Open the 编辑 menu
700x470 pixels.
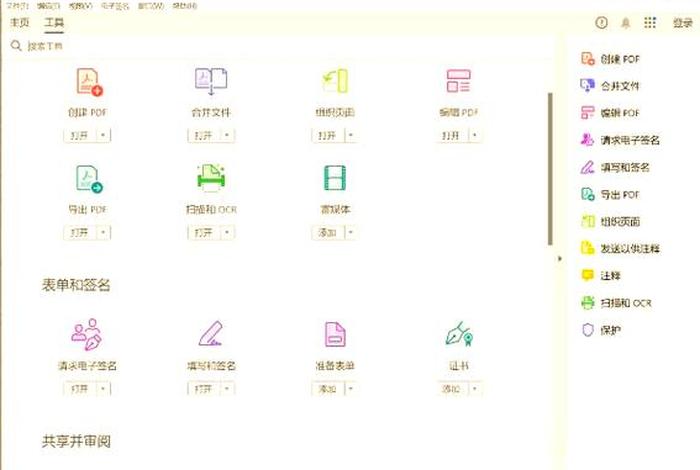[48, 6]
